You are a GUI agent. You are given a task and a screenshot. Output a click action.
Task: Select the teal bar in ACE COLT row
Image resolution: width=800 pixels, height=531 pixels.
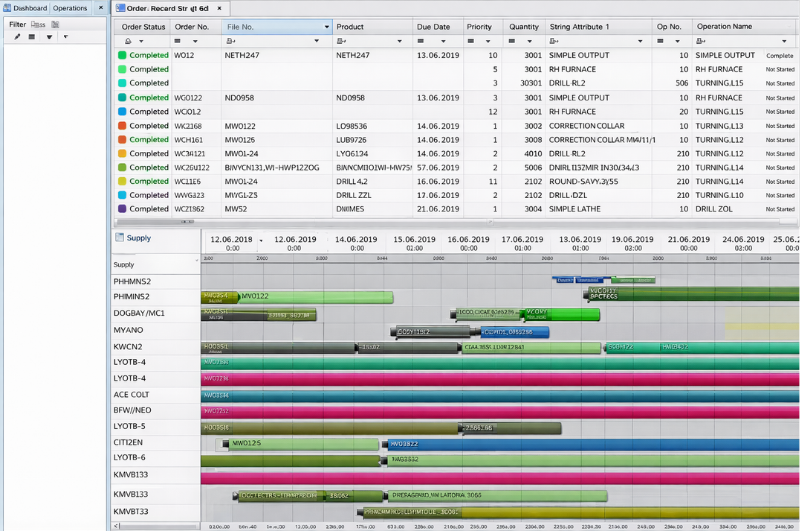pyautogui.click(x=500, y=396)
